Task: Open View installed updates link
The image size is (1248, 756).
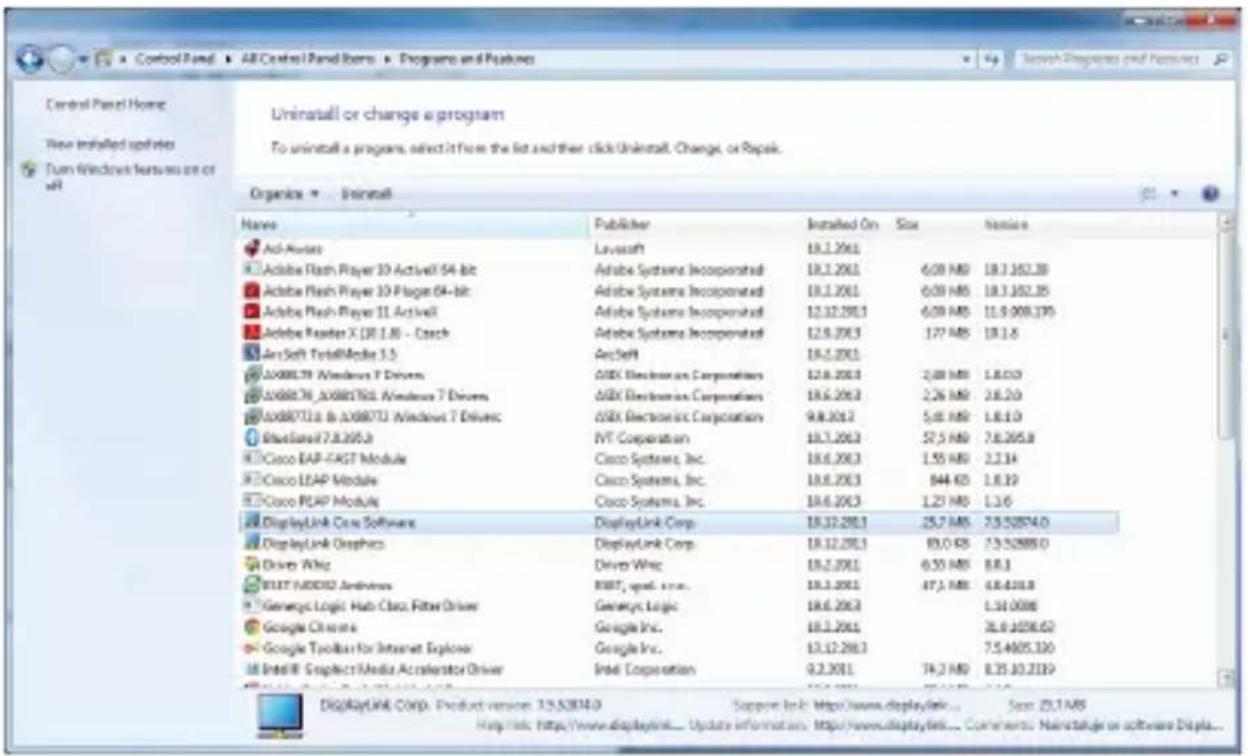Action: (110, 145)
